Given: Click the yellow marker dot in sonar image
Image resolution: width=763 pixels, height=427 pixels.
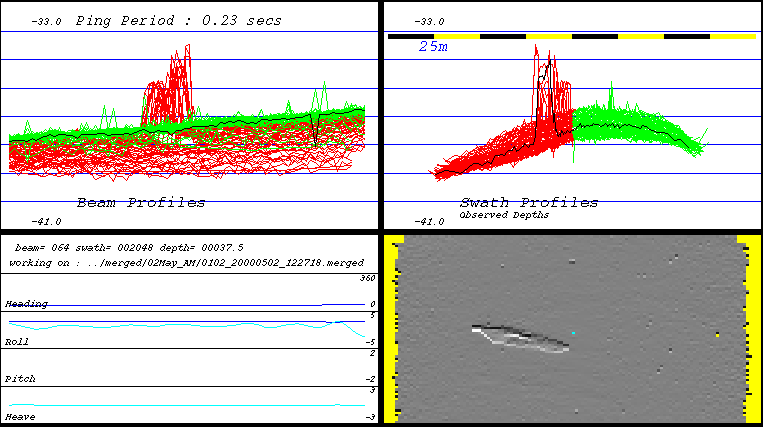Looking at the screenshot, I should tap(717, 335).
